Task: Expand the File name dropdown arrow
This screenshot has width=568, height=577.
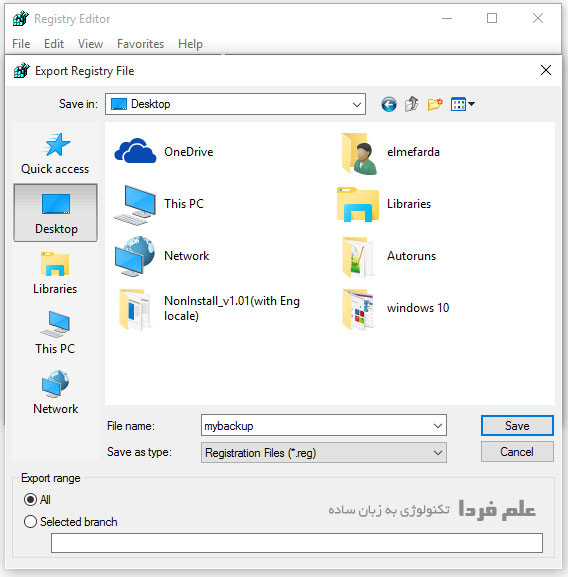Action: click(x=437, y=426)
